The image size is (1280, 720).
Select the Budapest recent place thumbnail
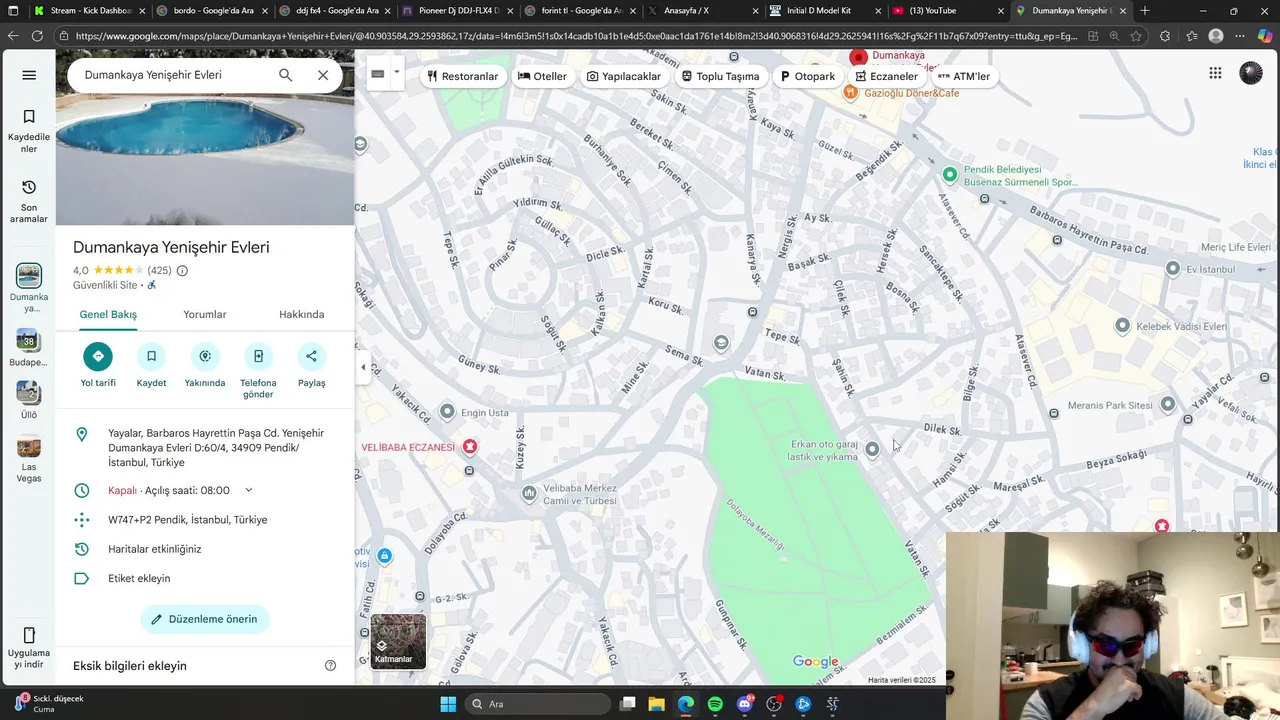pyautogui.click(x=29, y=340)
